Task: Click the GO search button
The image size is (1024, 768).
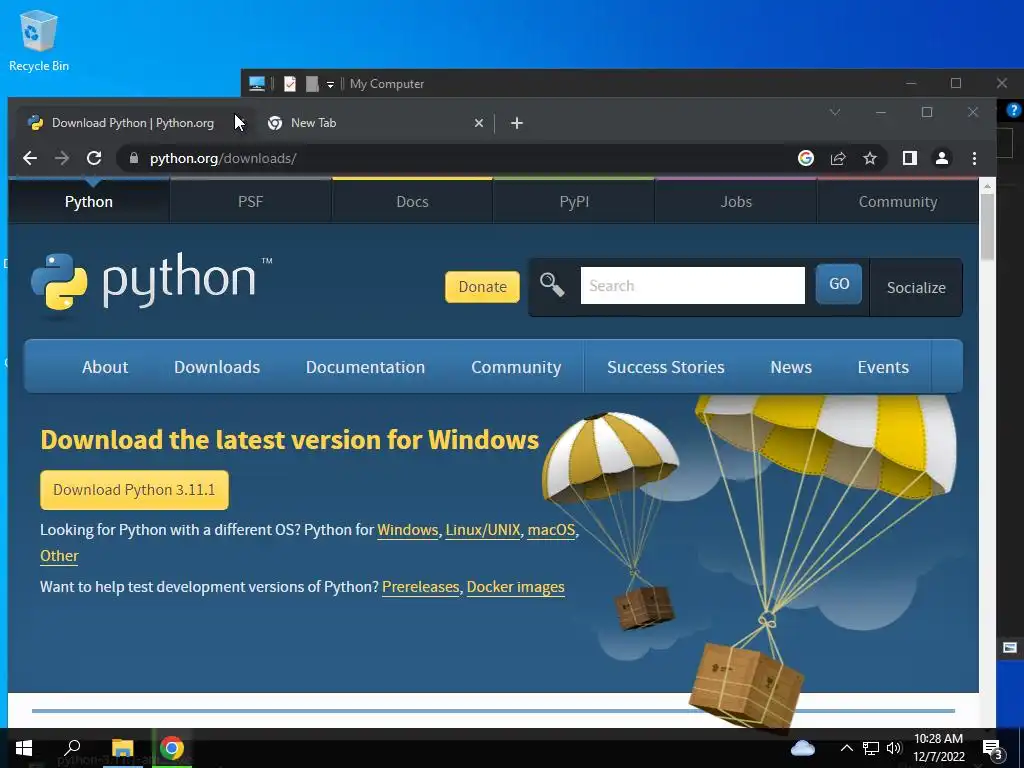Action: pos(839,284)
